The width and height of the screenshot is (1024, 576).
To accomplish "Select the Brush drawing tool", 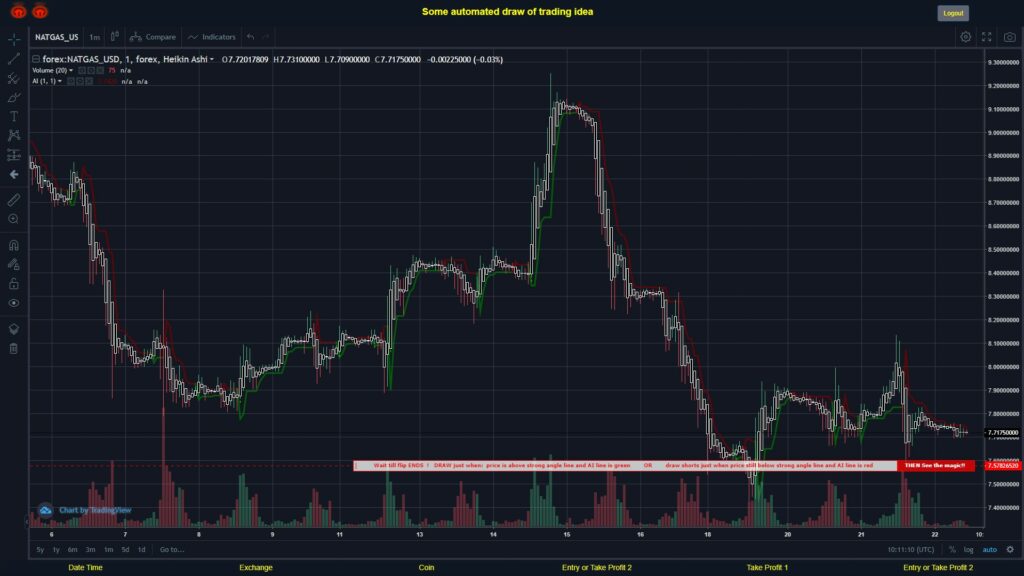I will click(x=13, y=96).
